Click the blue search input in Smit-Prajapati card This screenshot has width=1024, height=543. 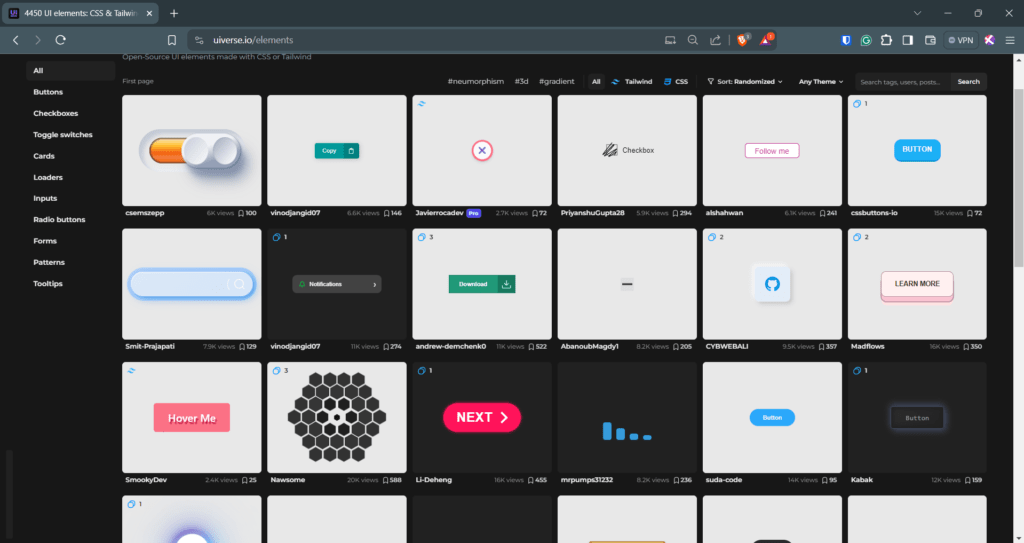[x=191, y=284]
